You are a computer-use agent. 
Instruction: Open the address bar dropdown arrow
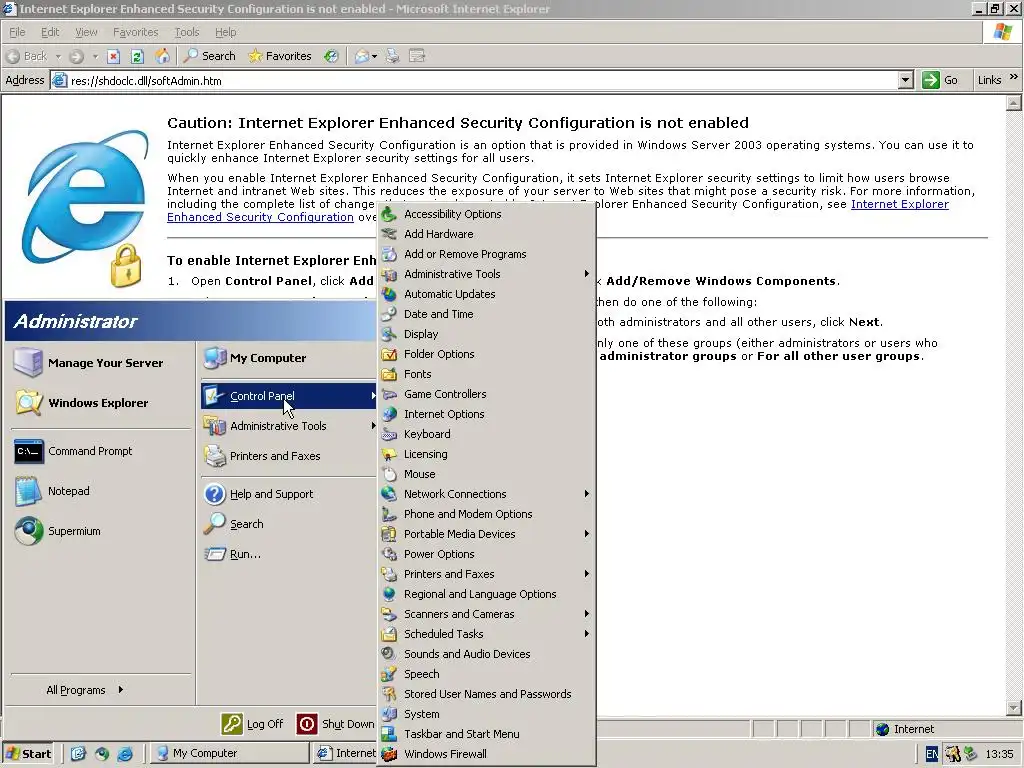(905, 80)
